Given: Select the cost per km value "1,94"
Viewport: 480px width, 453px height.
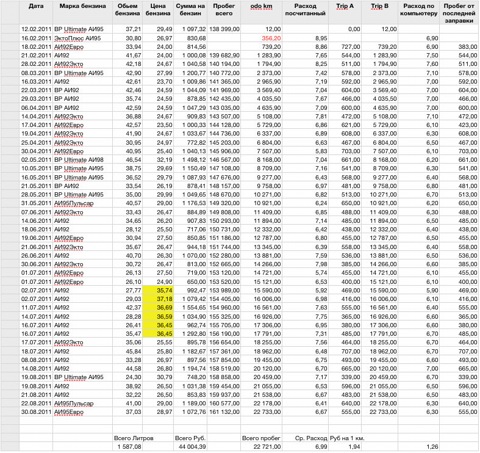Looking at the screenshot, I should click(345, 447).
